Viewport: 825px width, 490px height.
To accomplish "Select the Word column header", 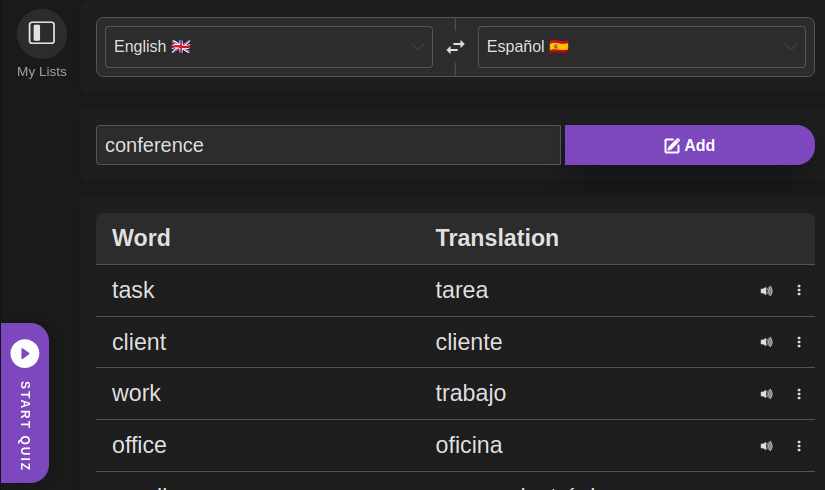I will [x=141, y=238].
